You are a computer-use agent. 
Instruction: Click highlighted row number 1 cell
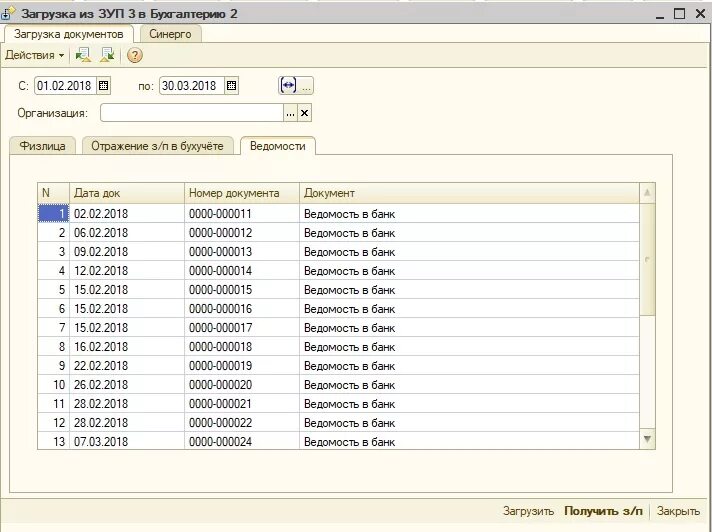click(x=54, y=213)
